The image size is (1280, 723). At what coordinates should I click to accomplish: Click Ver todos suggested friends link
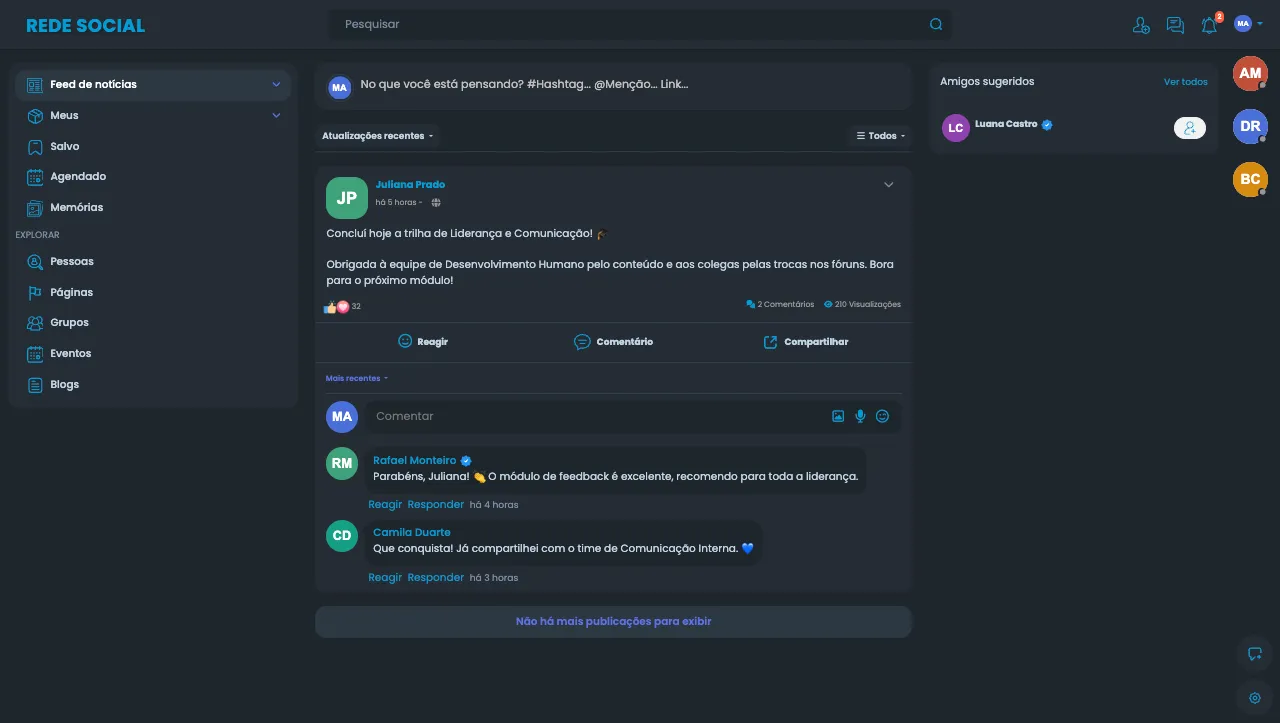tap(1186, 82)
